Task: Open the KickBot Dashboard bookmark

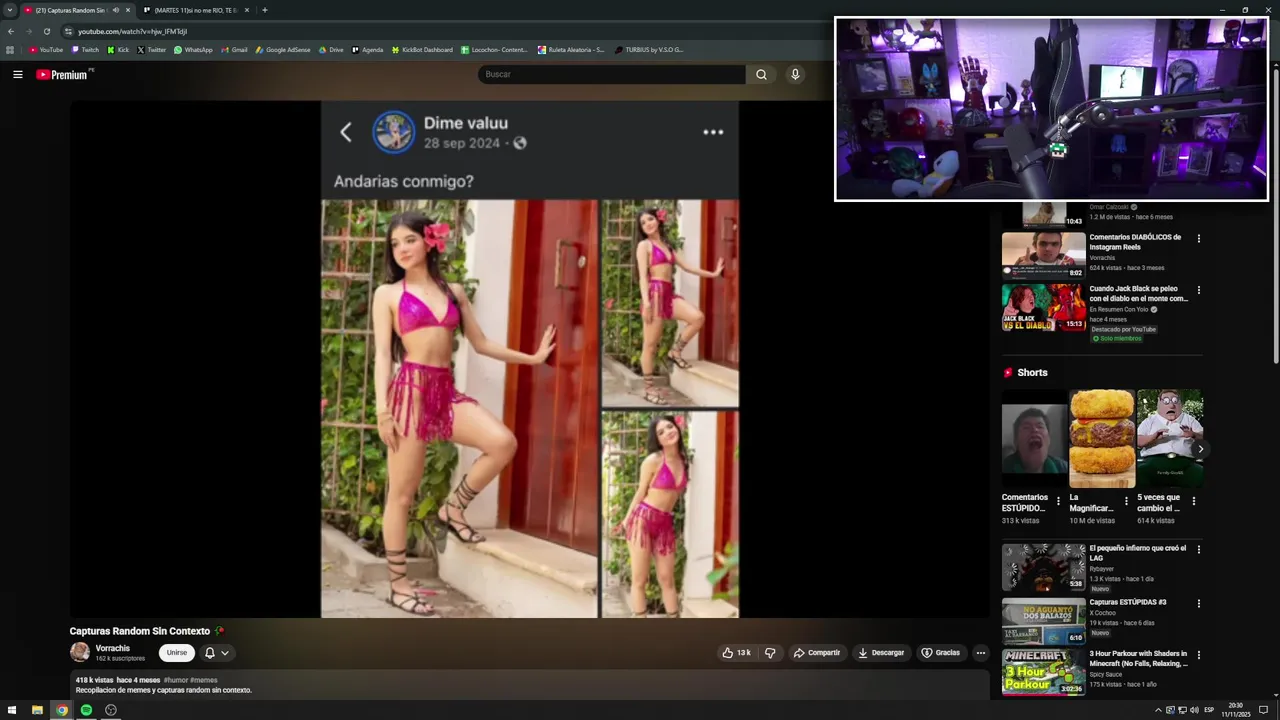Action: coord(422,49)
